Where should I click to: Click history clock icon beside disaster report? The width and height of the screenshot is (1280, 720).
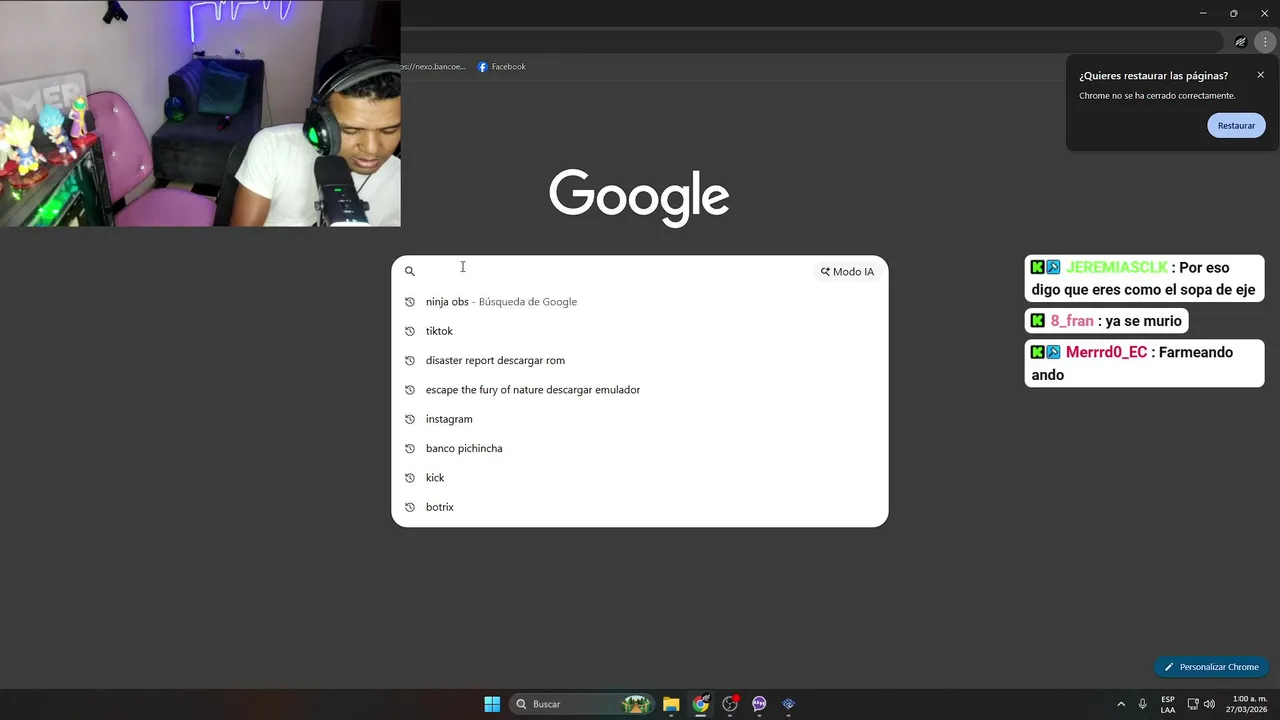pyautogui.click(x=409, y=360)
